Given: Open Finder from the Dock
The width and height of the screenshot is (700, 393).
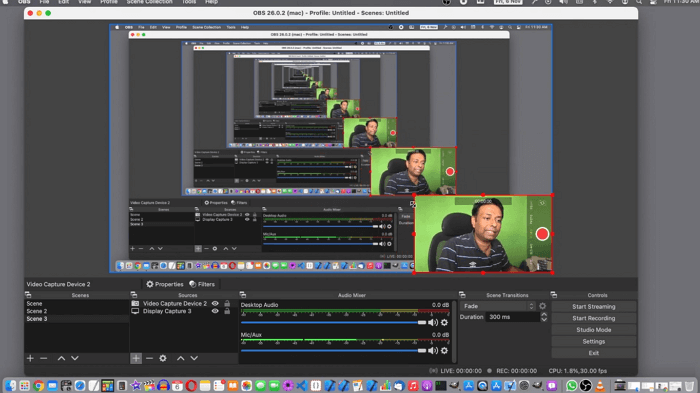Looking at the screenshot, I should click(x=11, y=385).
